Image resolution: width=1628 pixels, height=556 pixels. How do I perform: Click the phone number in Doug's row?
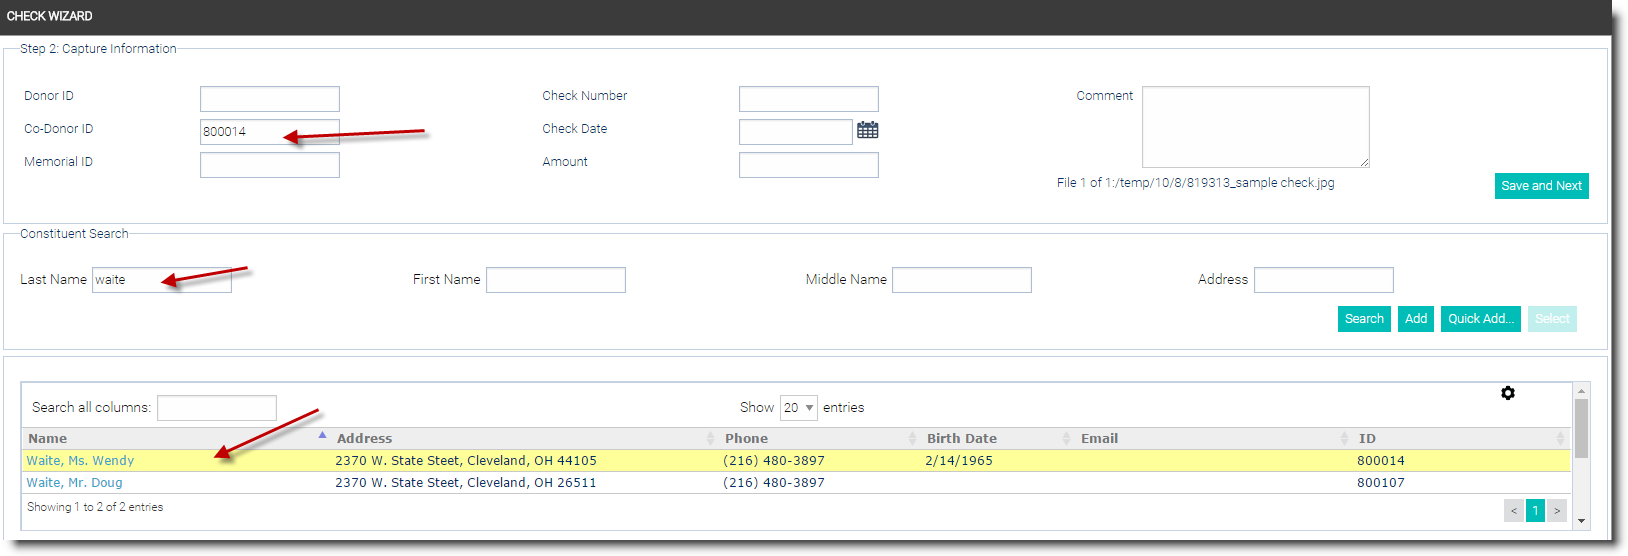[774, 483]
